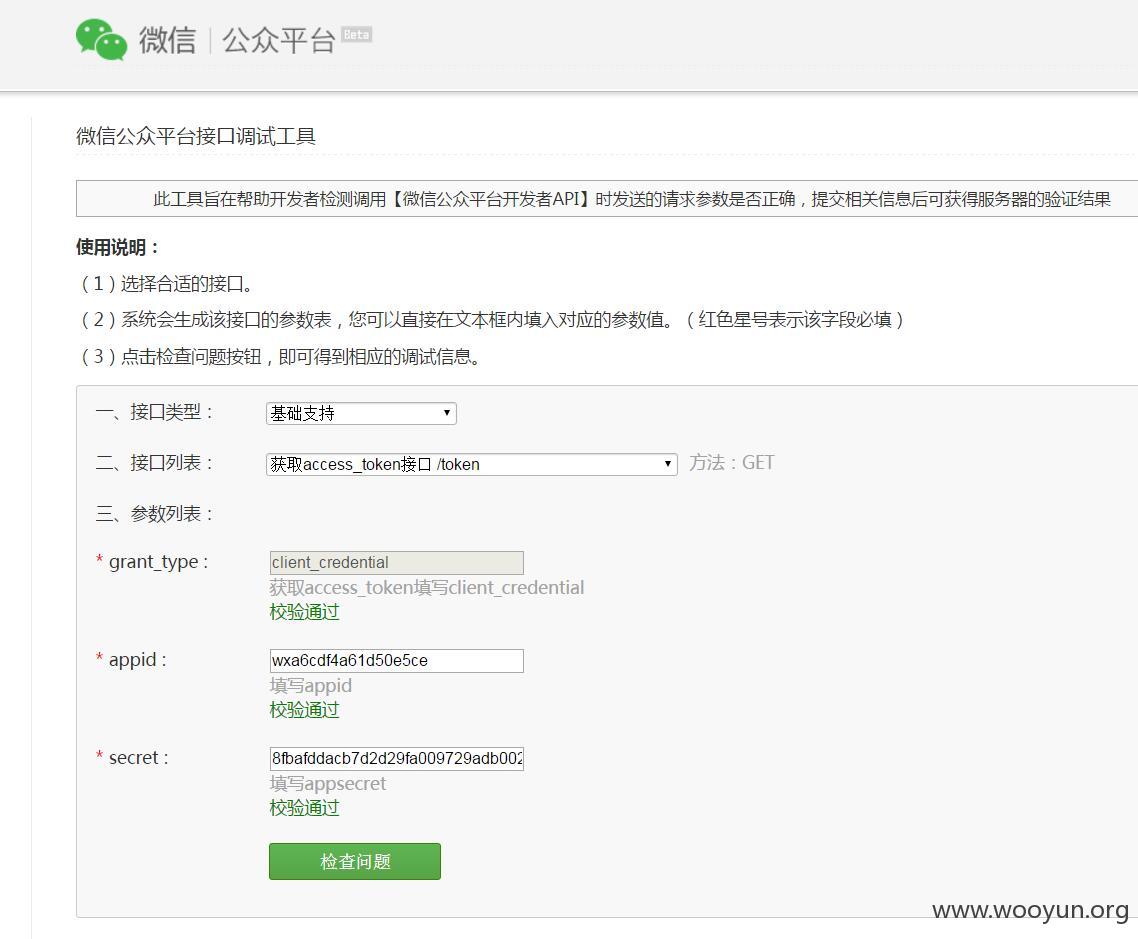Viewport: 1138px width, 939px height.
Task: Click hint 获取access_token填写client_credential
Action: click(427, 587)
